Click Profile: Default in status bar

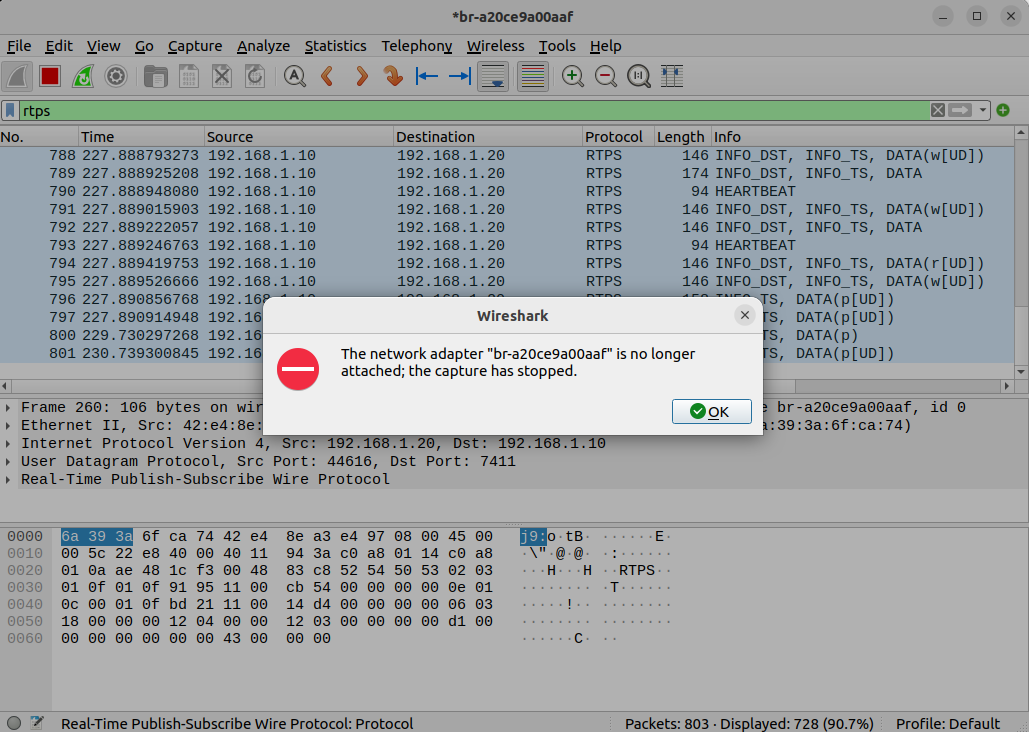pos(948,723)
